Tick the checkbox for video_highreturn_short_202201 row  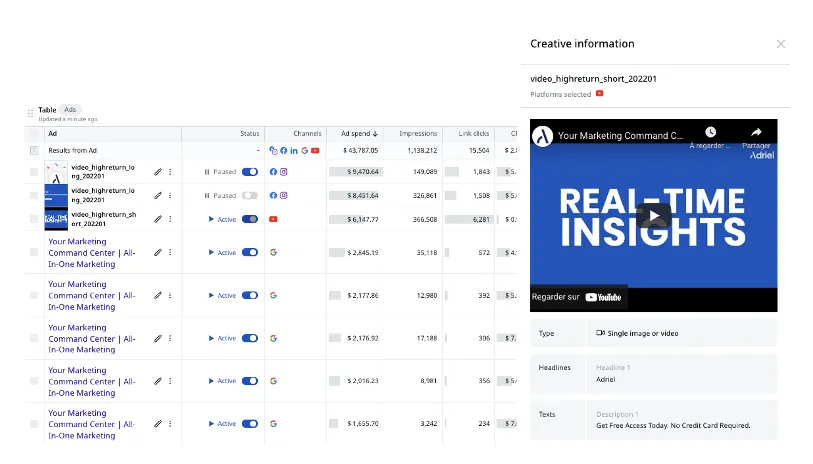coord(34,219)
